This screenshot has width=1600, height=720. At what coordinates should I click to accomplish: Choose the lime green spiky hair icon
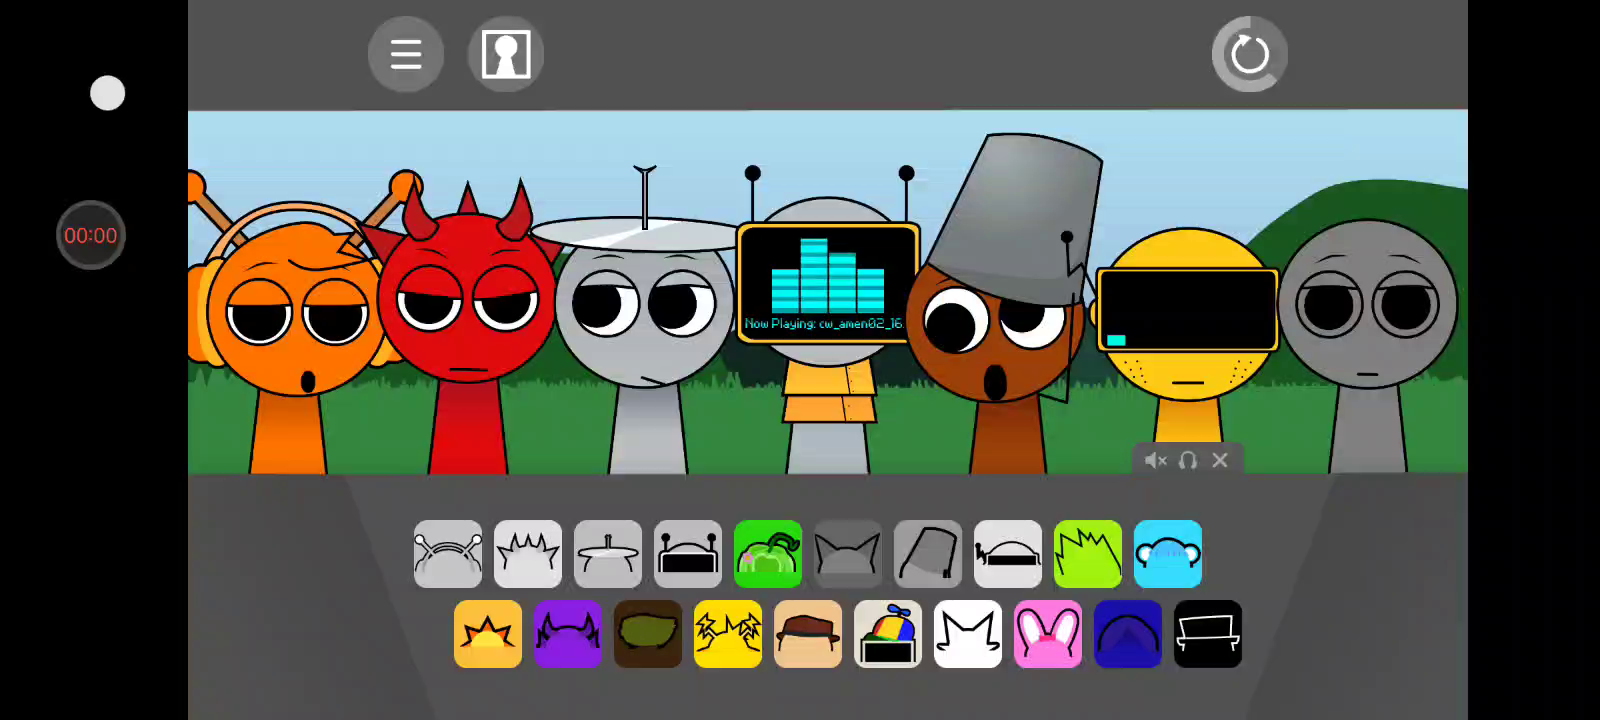pos(1088,554)
